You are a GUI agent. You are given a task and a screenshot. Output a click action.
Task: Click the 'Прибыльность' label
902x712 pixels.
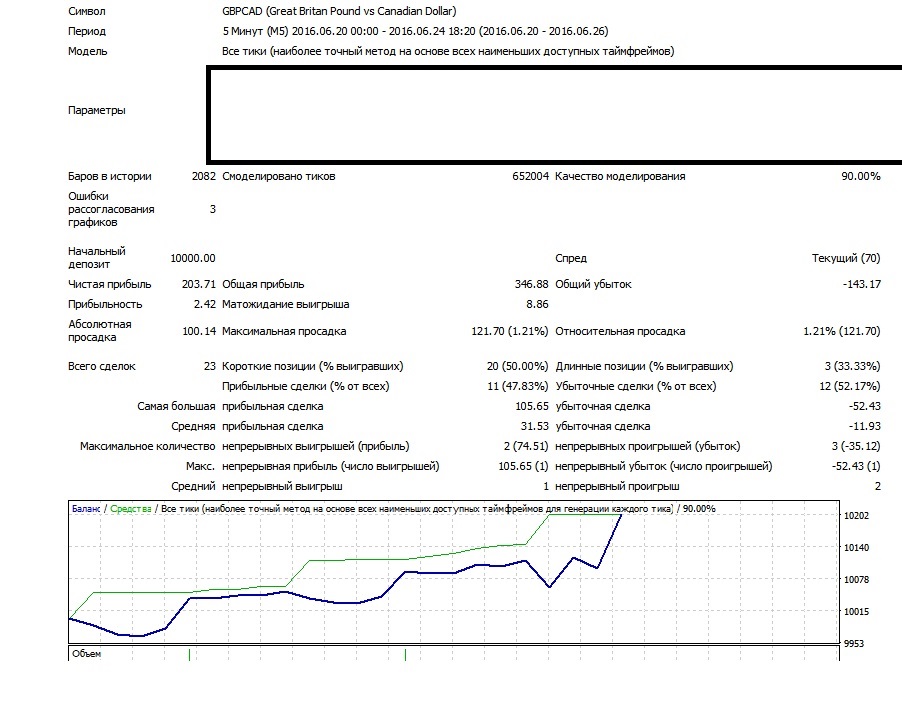coord(105,304)
